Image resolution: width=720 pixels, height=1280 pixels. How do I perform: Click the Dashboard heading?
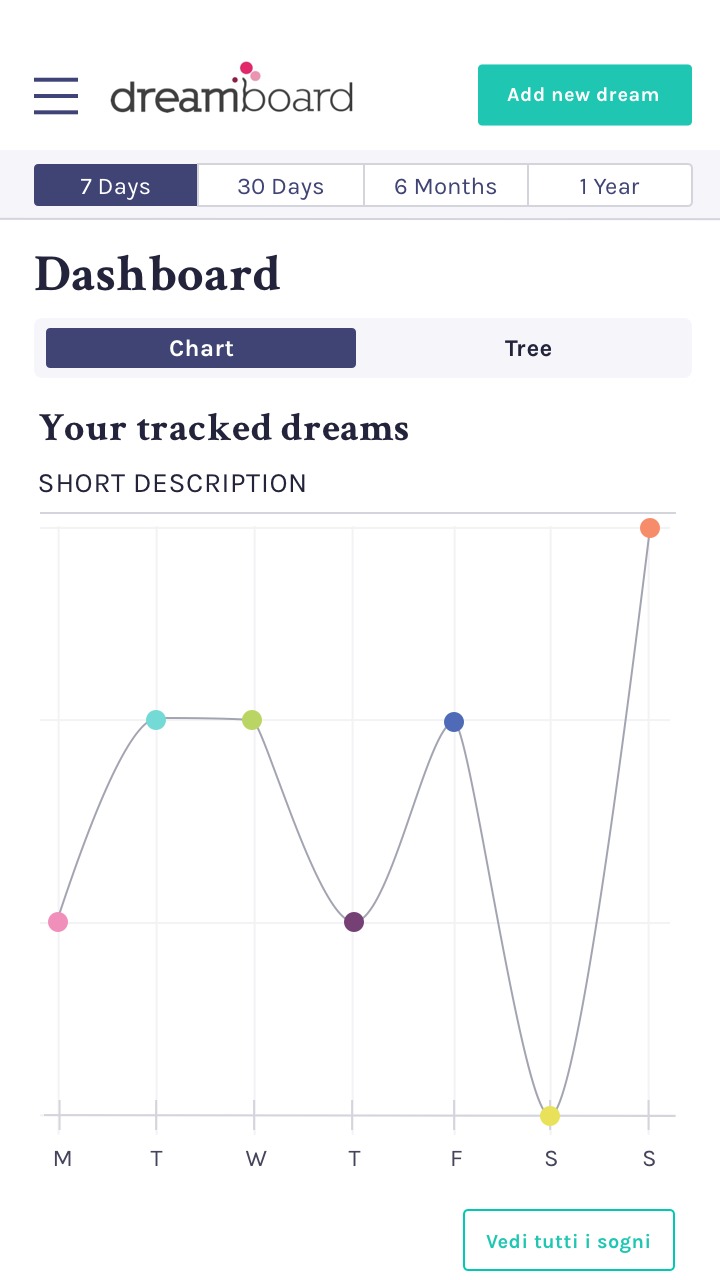coord(157,274)
